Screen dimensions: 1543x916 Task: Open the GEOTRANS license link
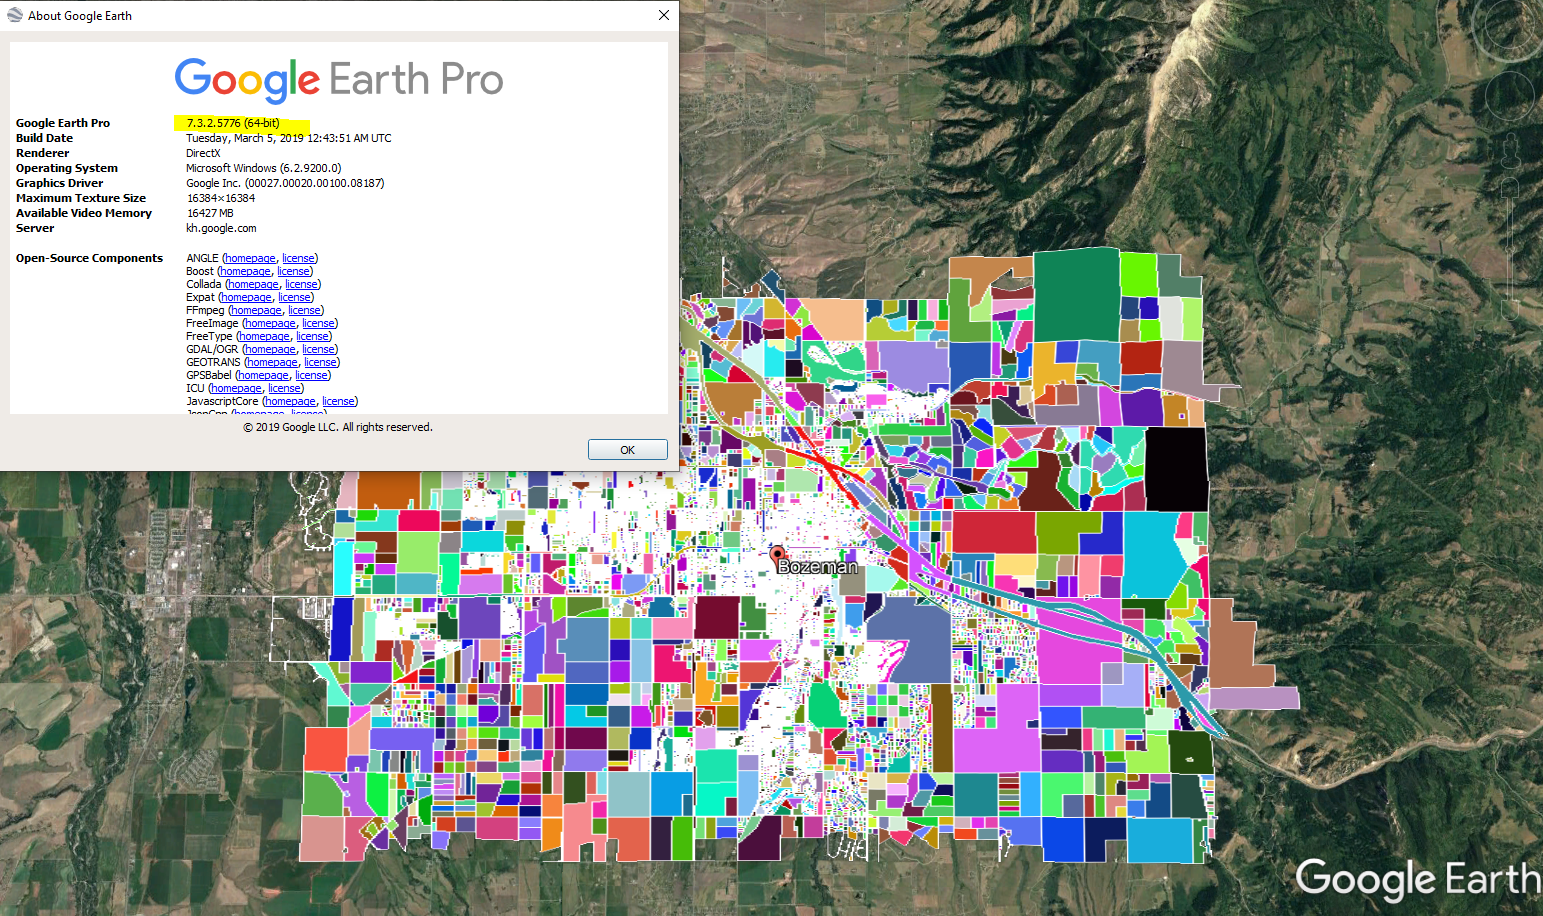click(320, 362)
